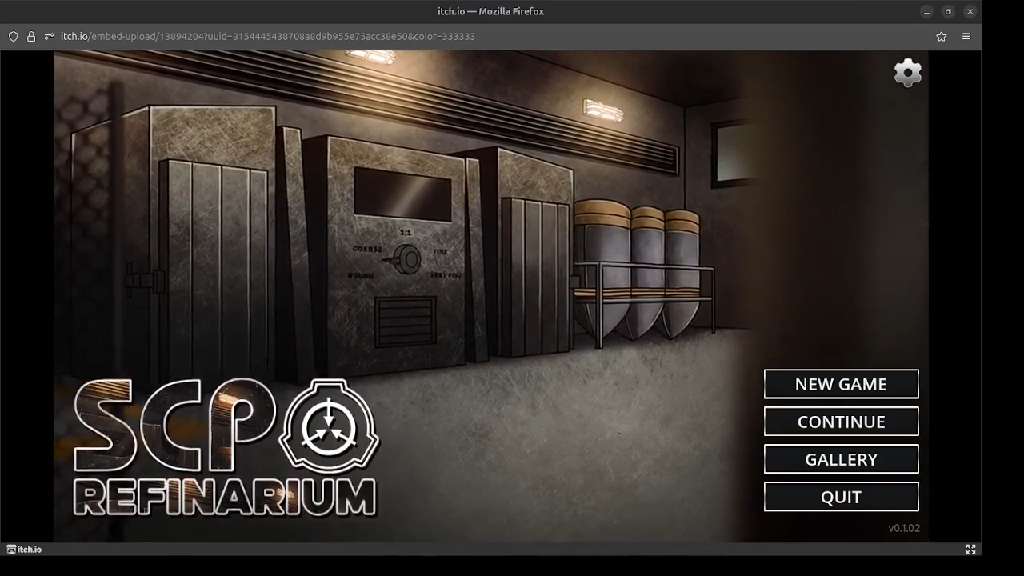Open the site permissions icon in address bar
1024x576 pixels.
pos(49,36)
